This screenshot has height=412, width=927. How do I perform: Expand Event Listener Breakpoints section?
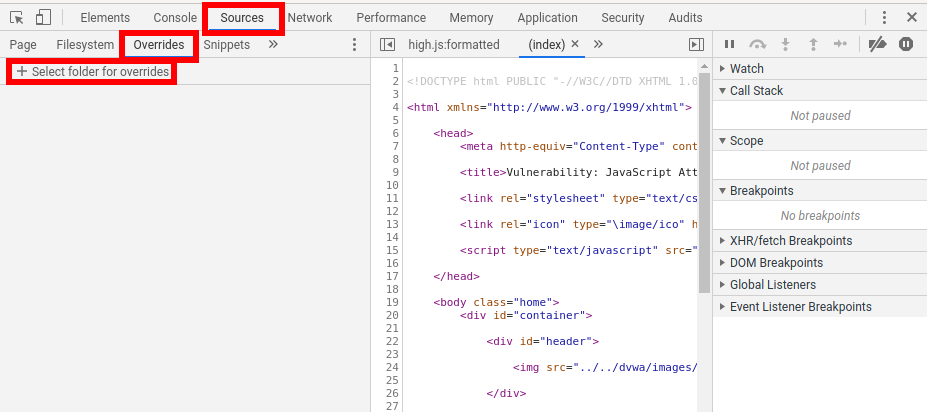pyautogui.click(x=800, y=307)
